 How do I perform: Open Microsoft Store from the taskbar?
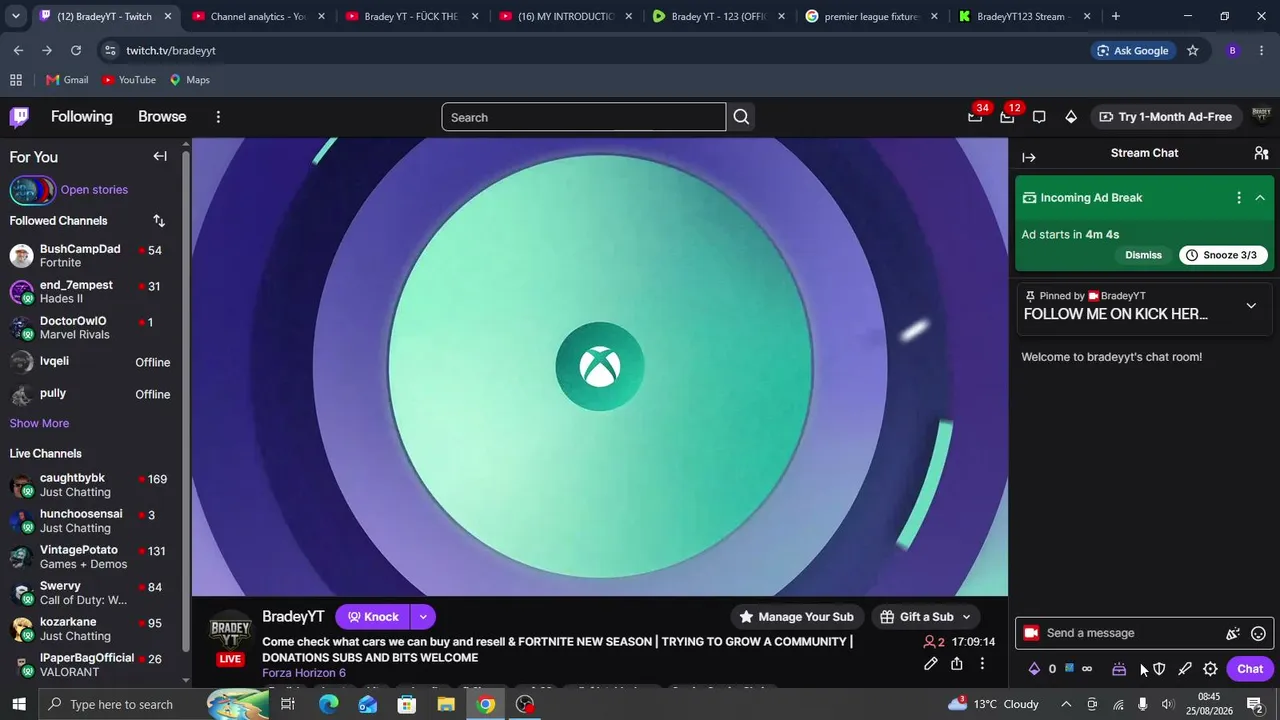[x=407, y=705]
